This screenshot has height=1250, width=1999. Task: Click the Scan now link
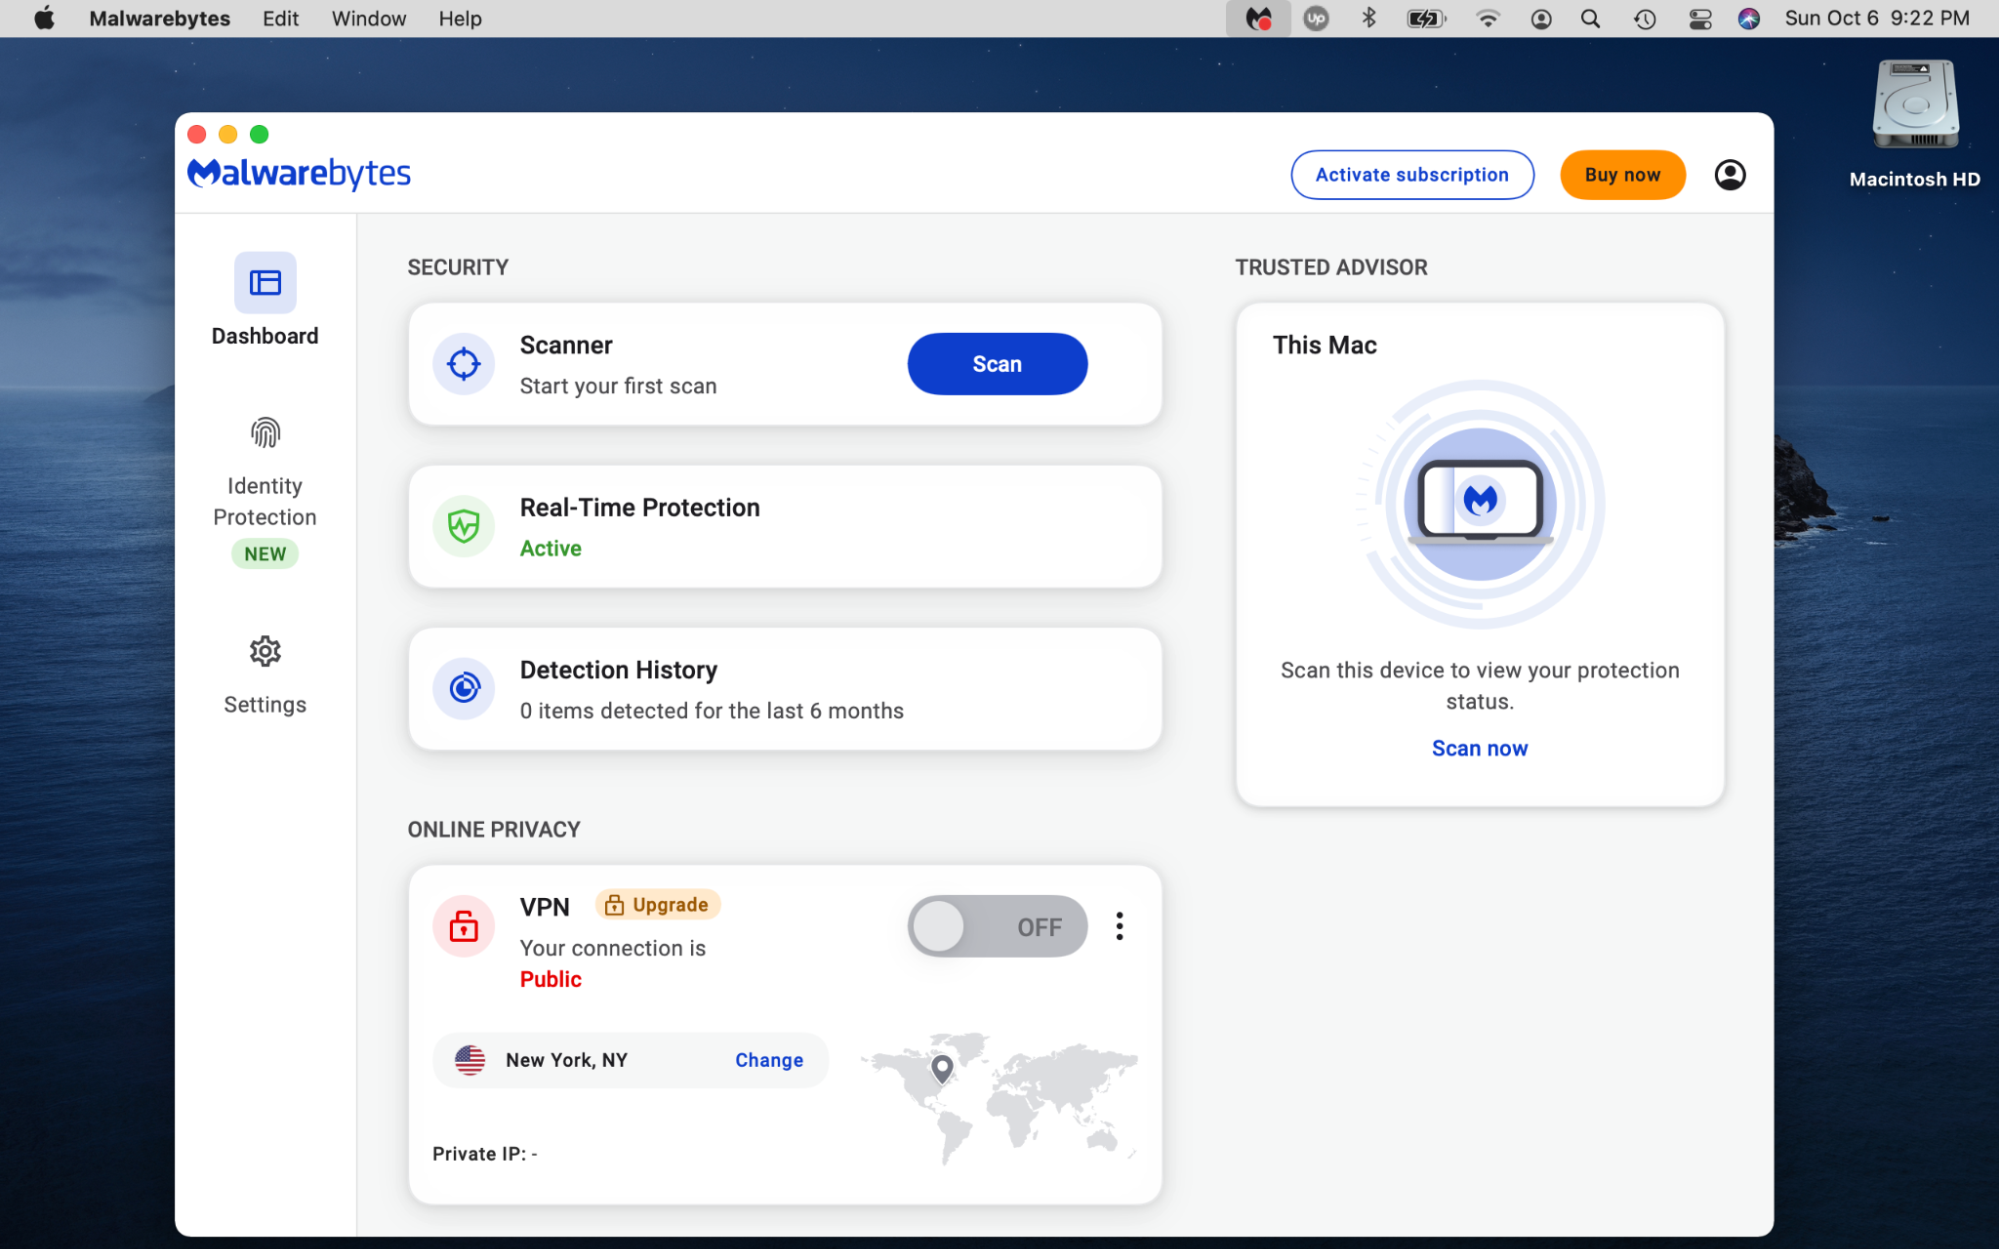click(1479, 748)
